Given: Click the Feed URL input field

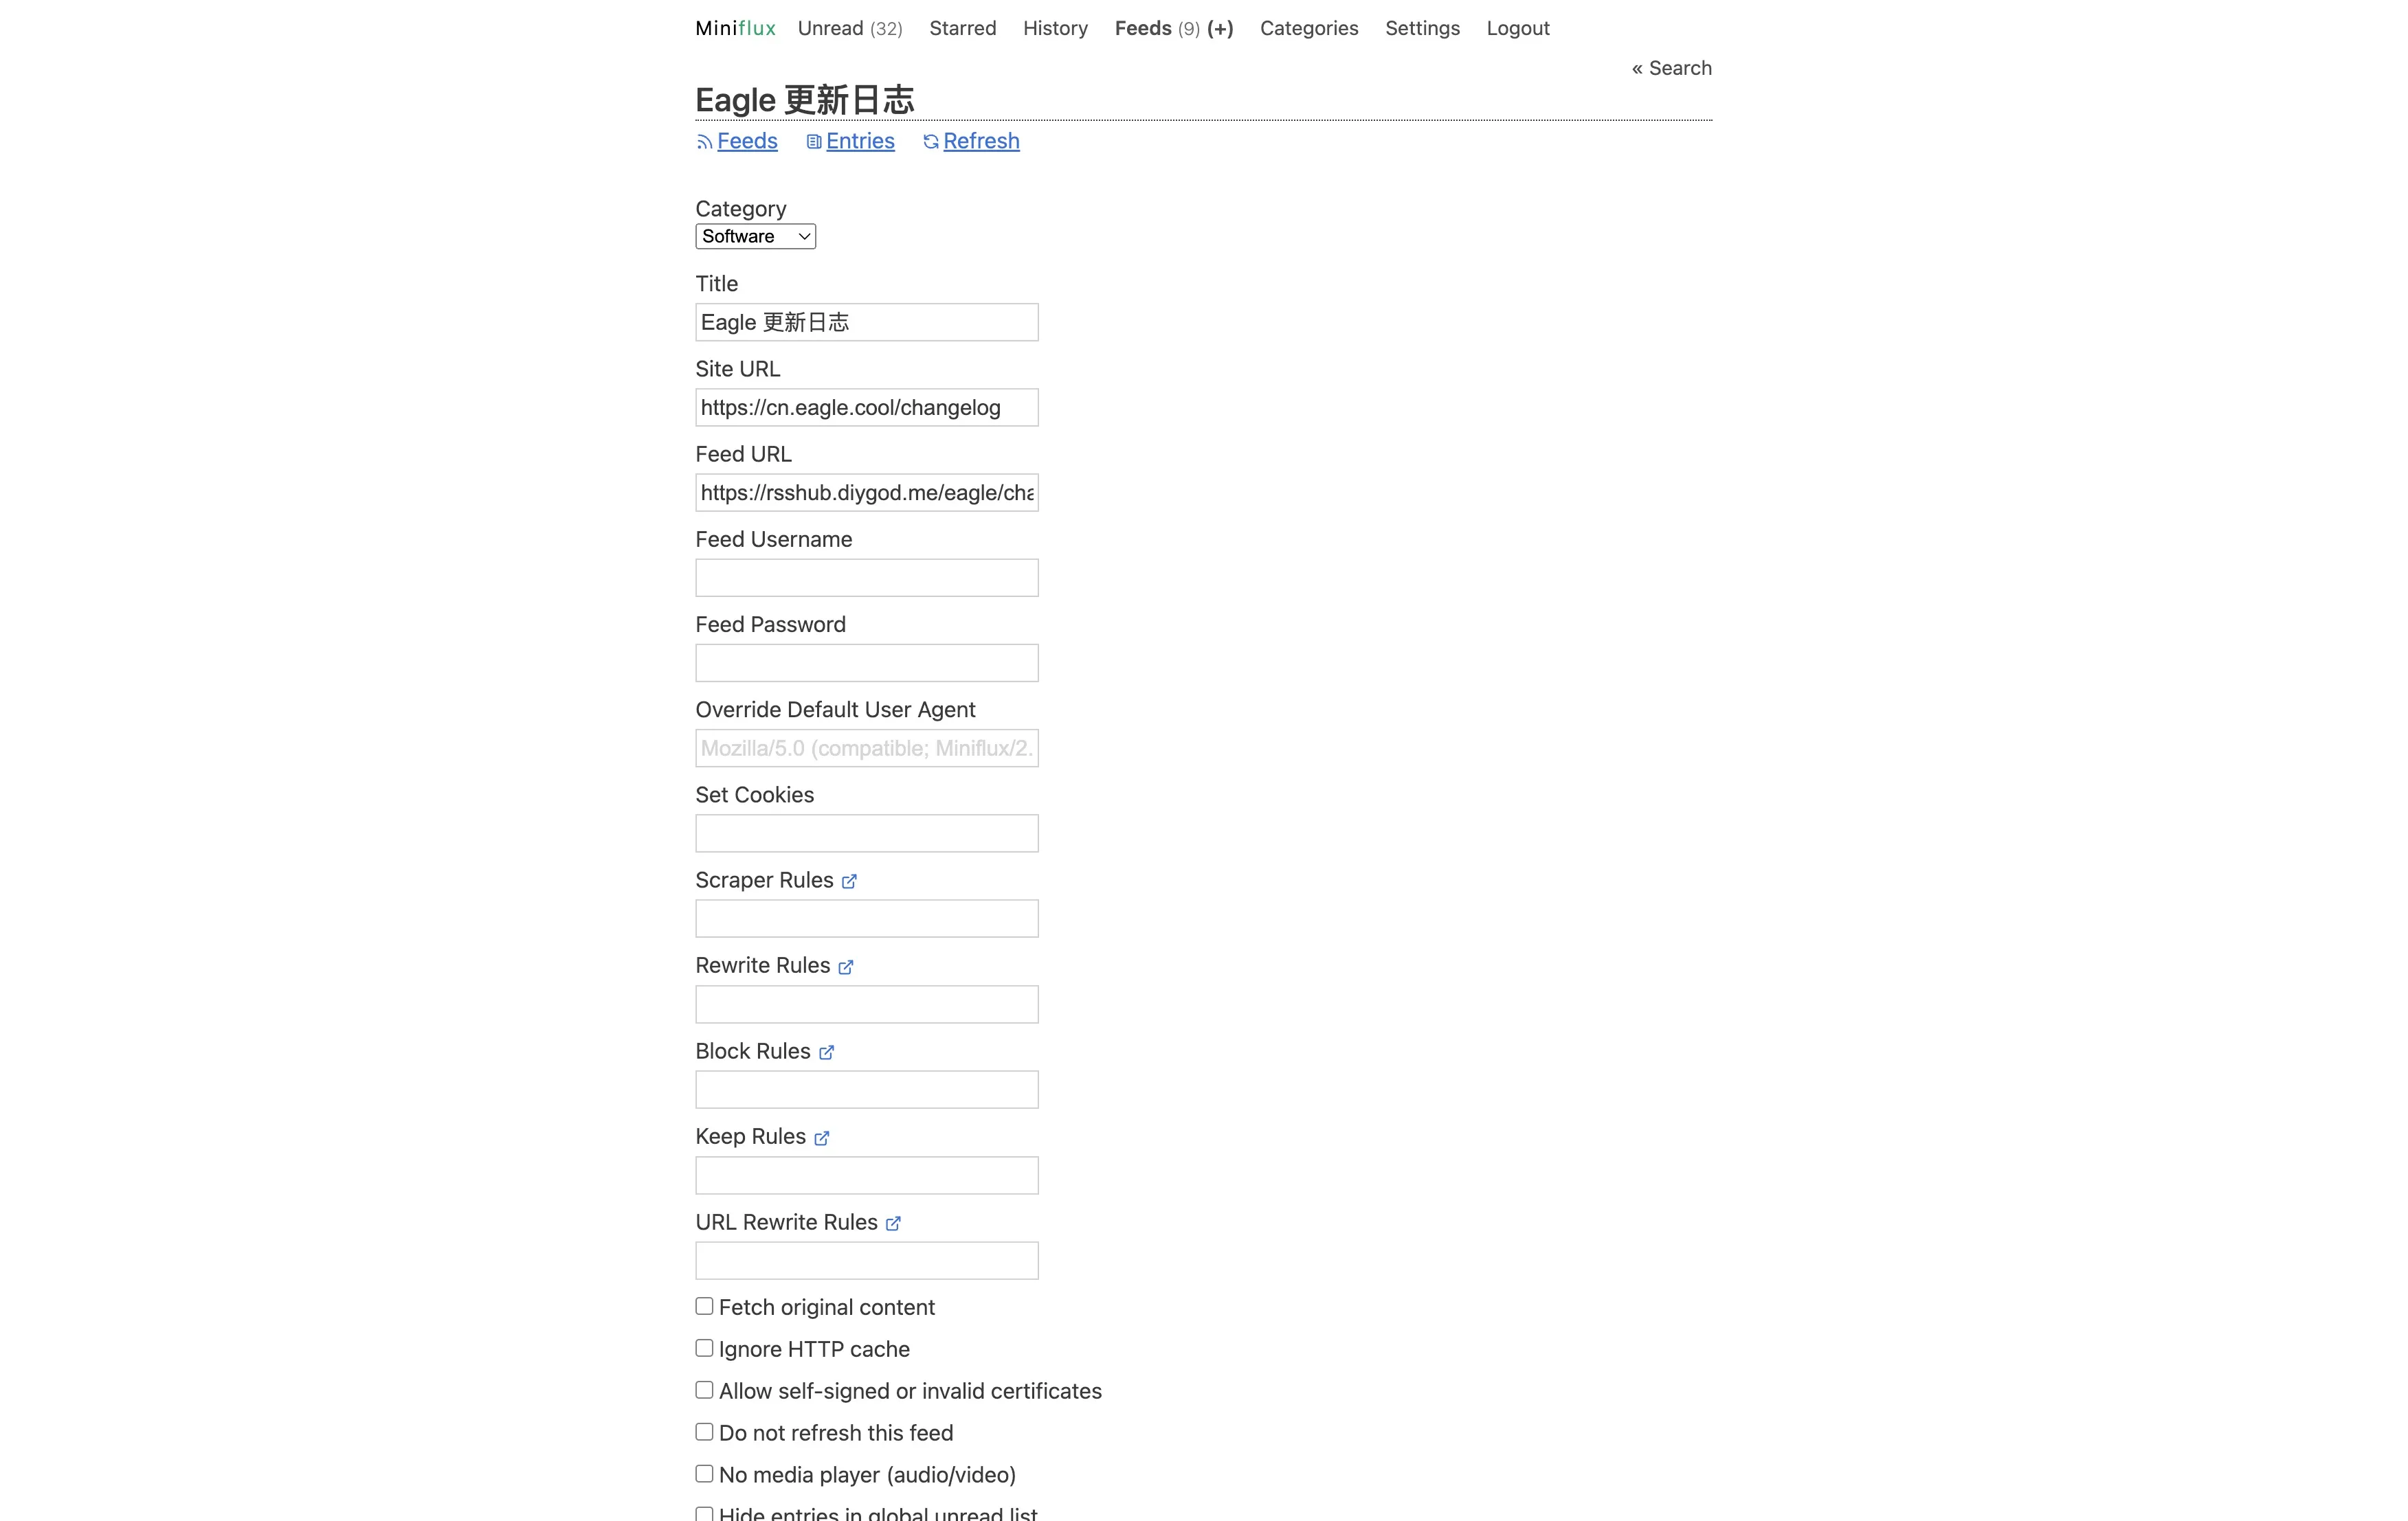Looking at the screenshot, I should click(866, 493).
